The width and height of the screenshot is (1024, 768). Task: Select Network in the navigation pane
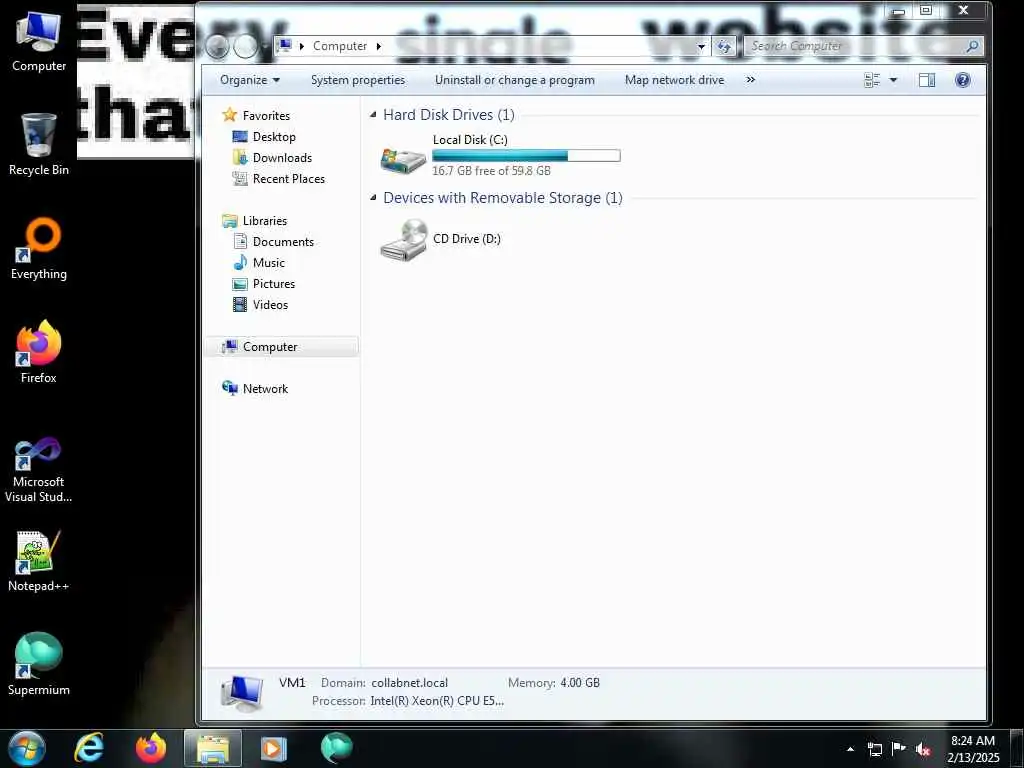pos(265,389)
